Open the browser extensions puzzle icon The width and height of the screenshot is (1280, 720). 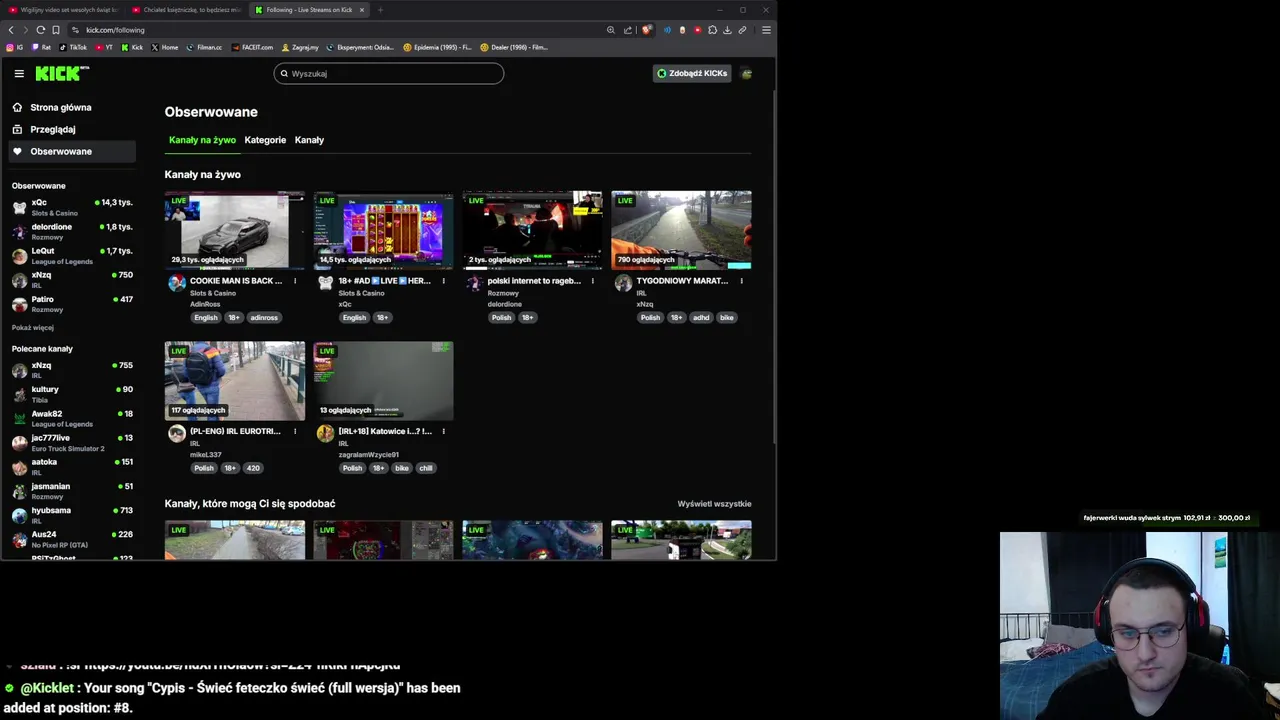[x=712, y=30]
